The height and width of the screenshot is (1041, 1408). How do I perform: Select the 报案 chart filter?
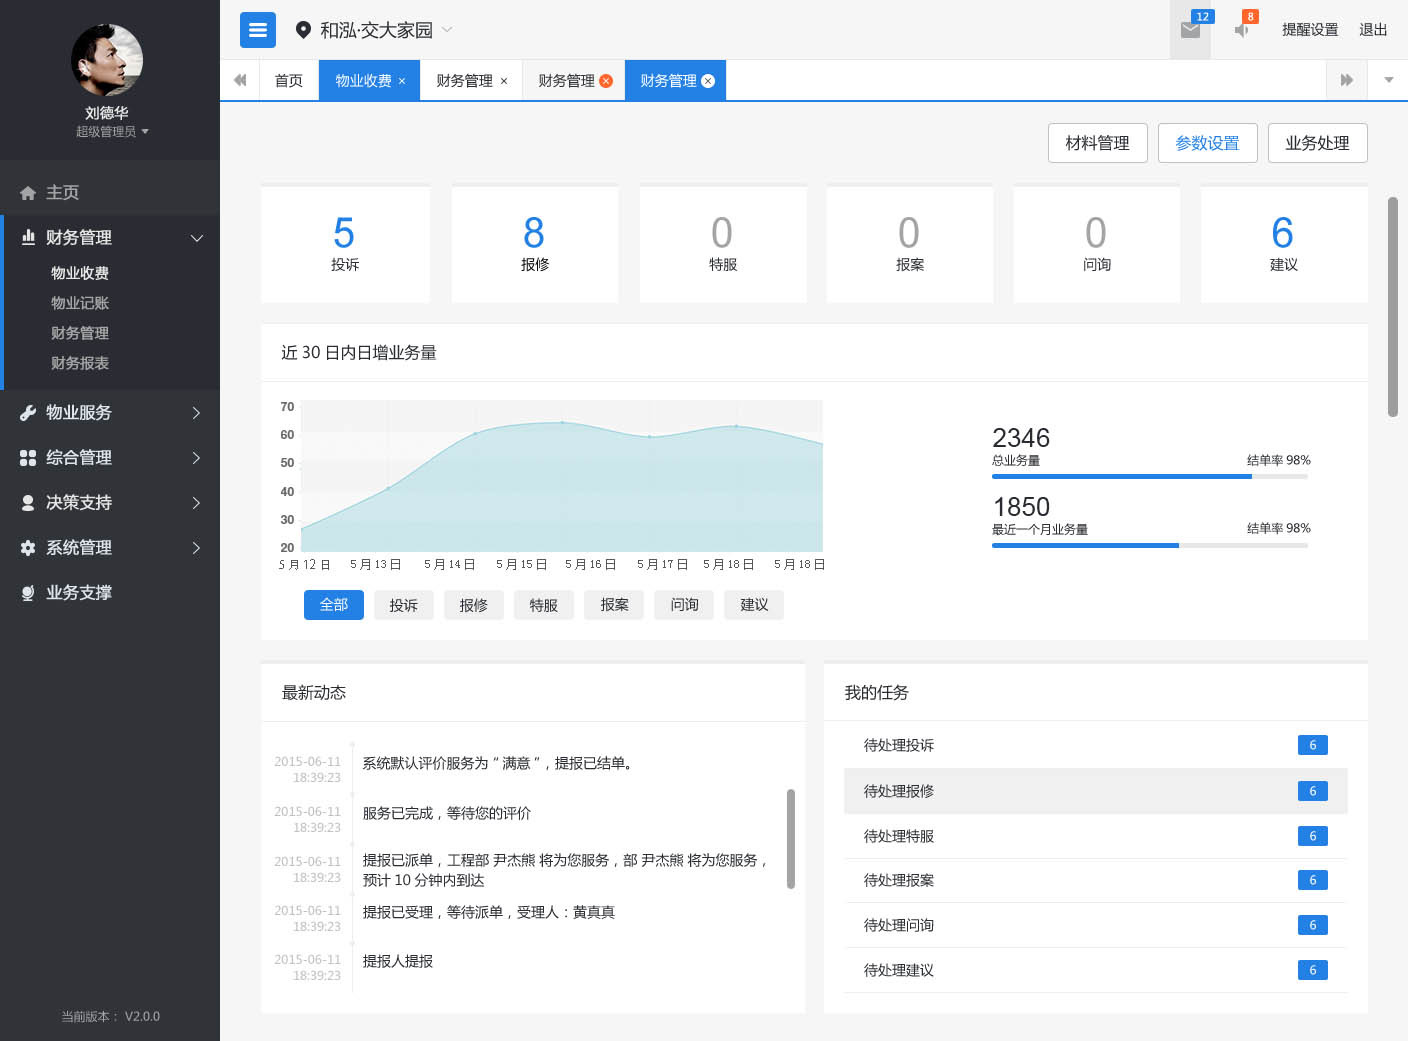point(614,605)
